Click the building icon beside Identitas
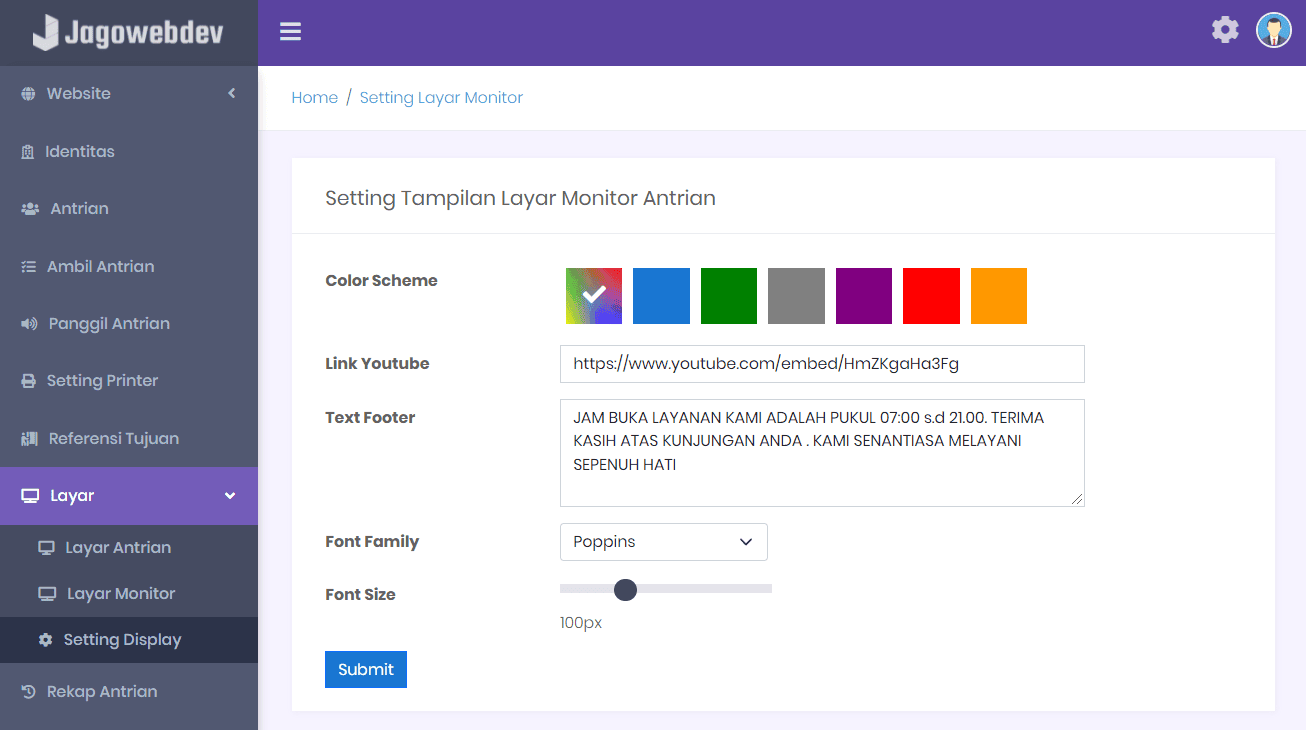1306x730 pixels. 28,152
